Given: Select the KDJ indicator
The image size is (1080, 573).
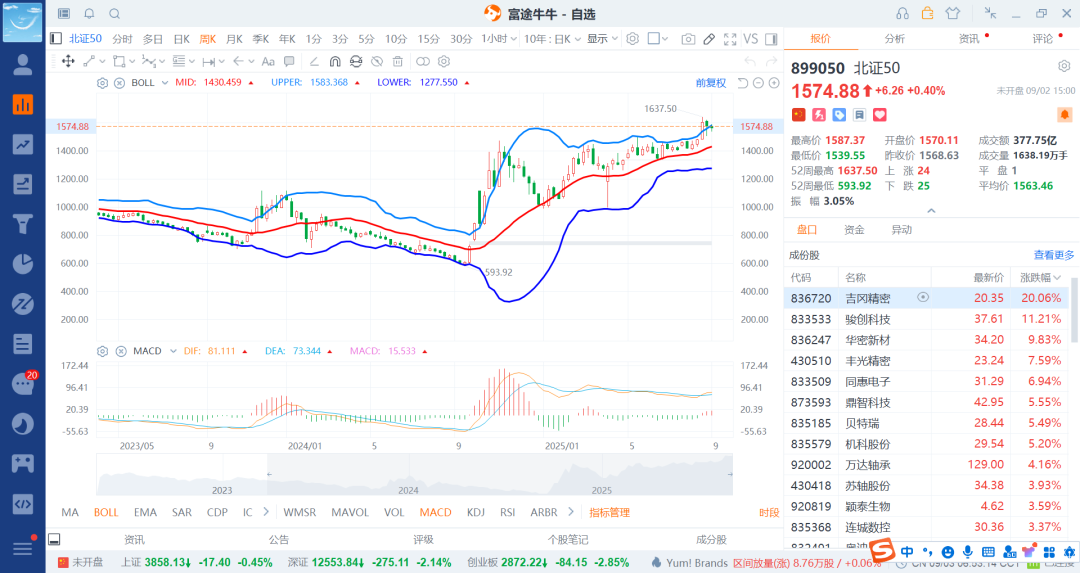Looking at the screenshot, I should coord(475,512).
